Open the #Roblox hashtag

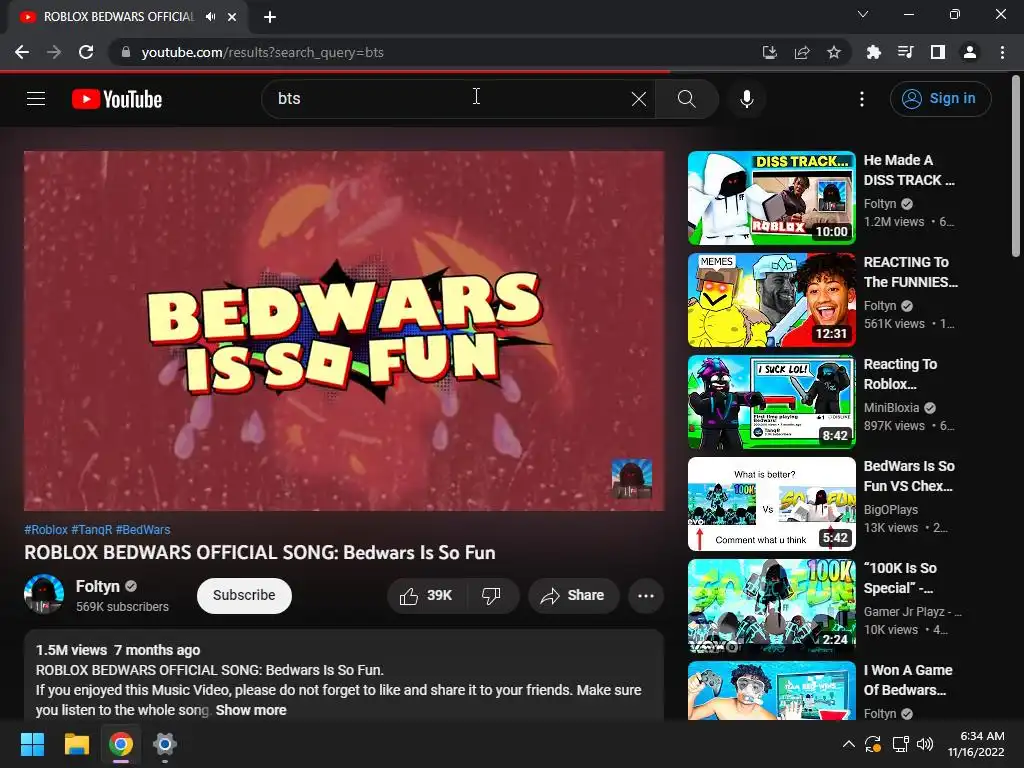[46, 530]
